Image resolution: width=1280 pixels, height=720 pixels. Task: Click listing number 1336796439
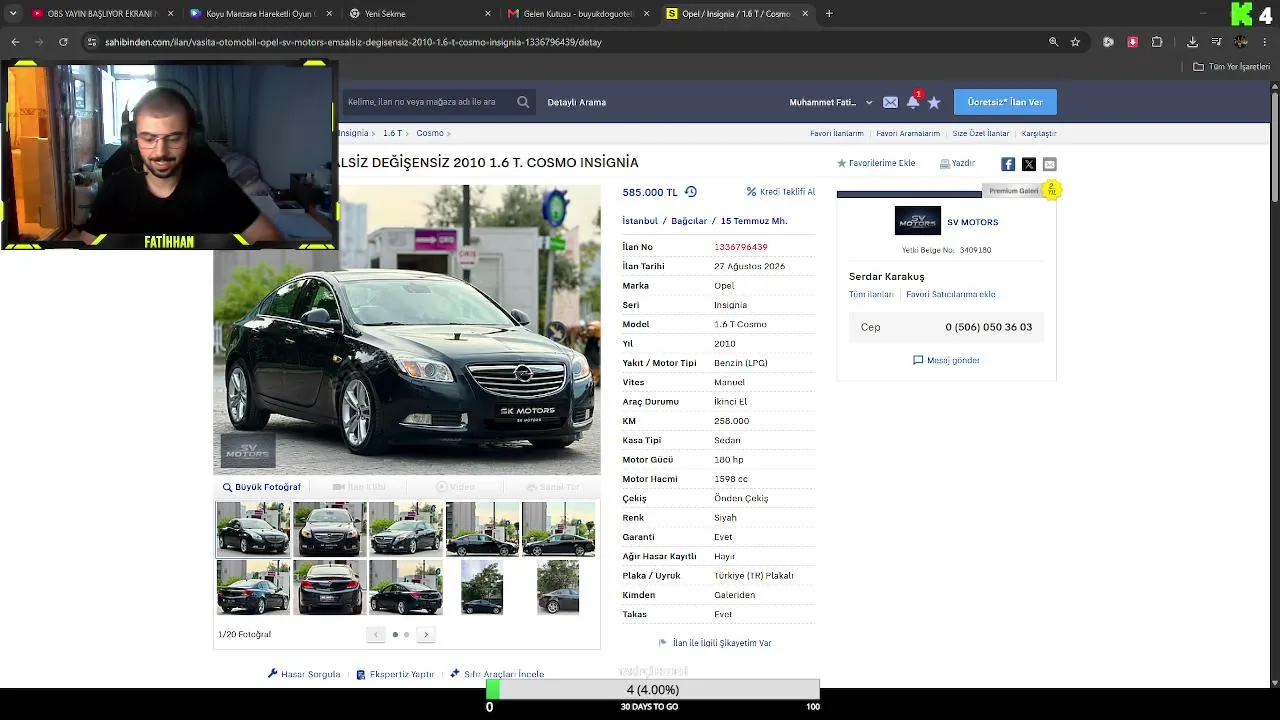741,247
